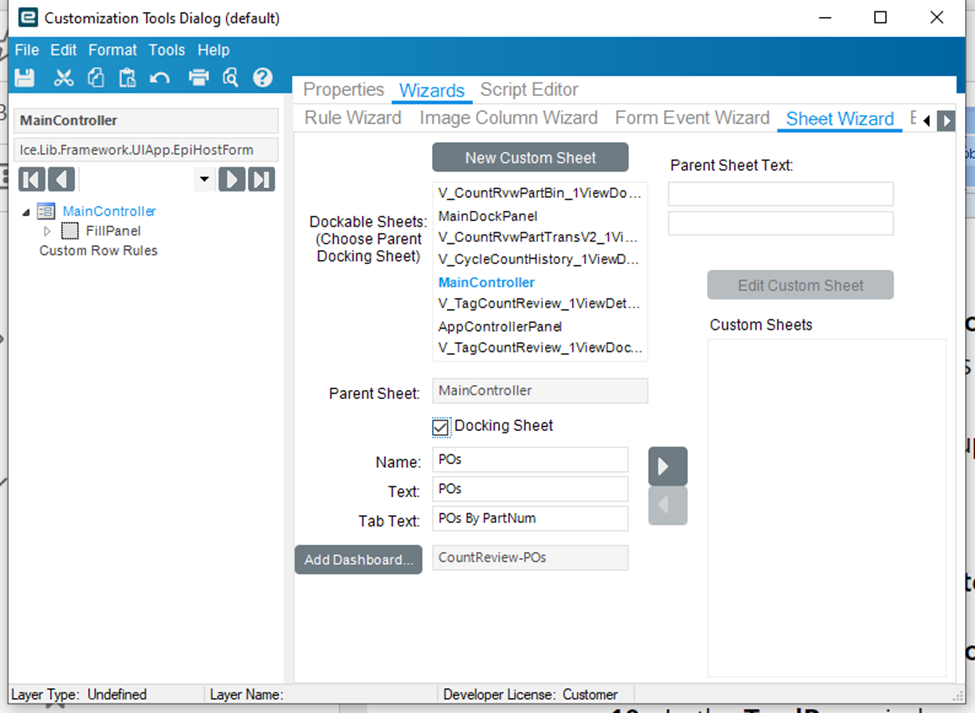Click the MainController name field on the left
975x713 pixels.
[x=146, y=121]
